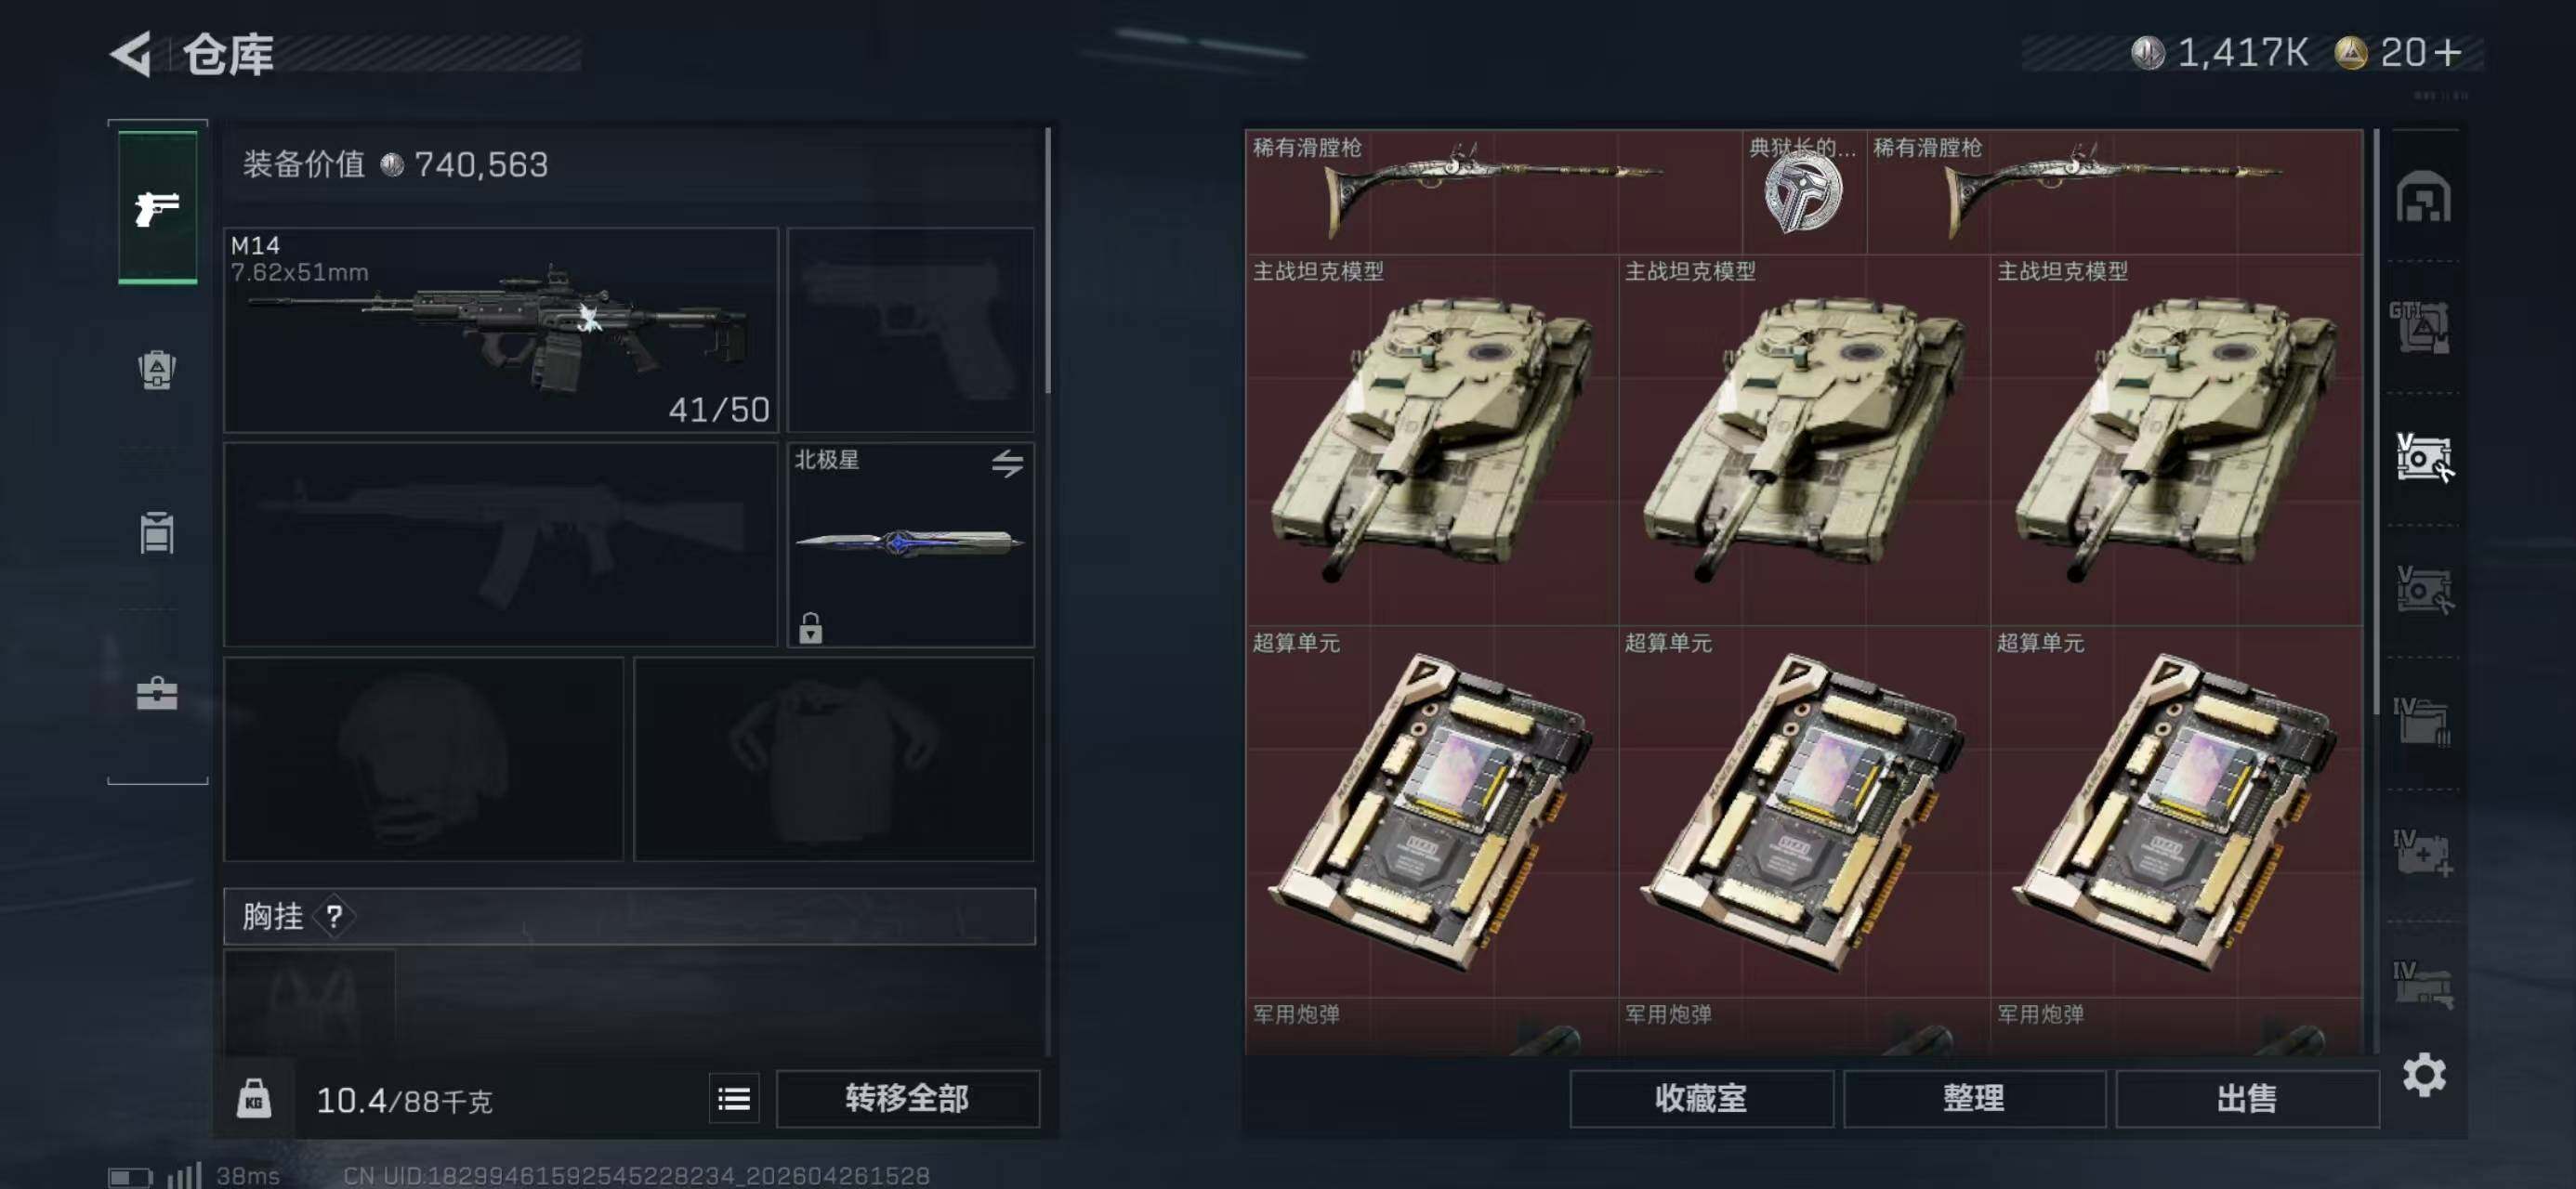The width and height of the screenshot is (2576, 1189).
Task: Select the pistol weapons tab in sidebar
Action: pos(157,207)
